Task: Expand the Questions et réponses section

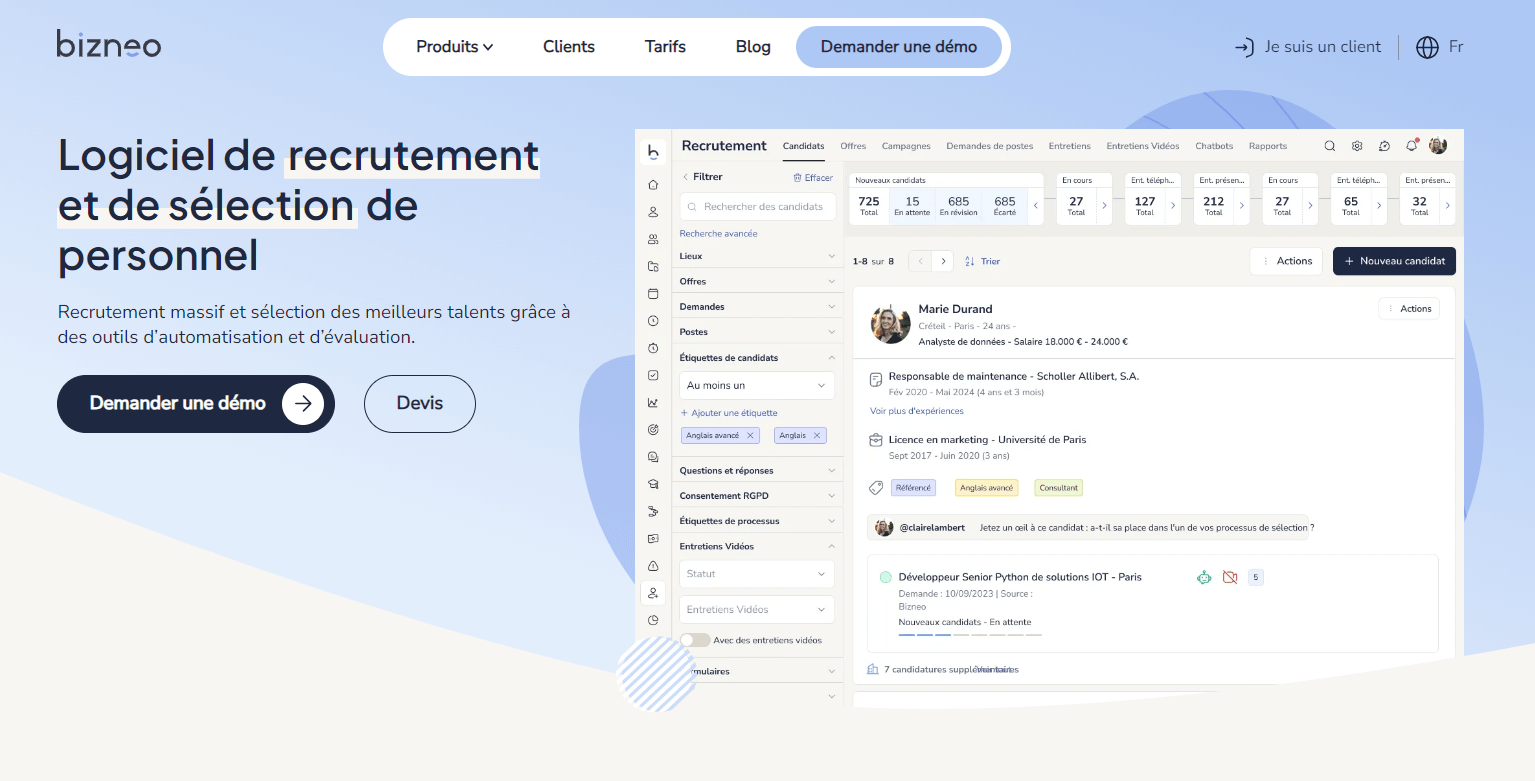Action: (x=758, y=470)
